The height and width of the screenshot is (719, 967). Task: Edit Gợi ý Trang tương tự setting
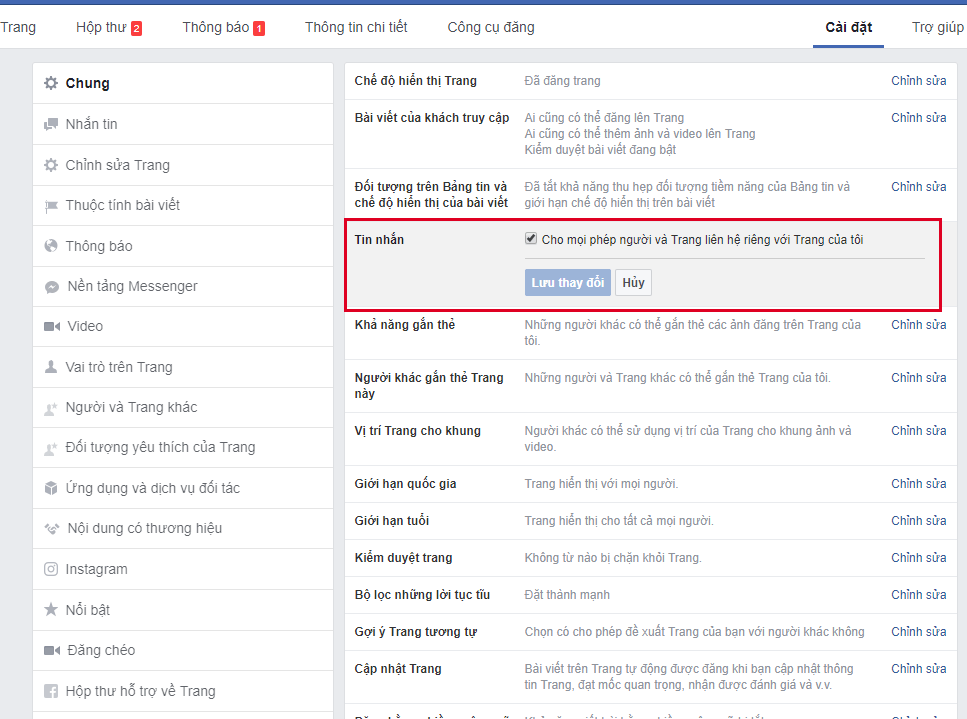click(x=918, y=632)
